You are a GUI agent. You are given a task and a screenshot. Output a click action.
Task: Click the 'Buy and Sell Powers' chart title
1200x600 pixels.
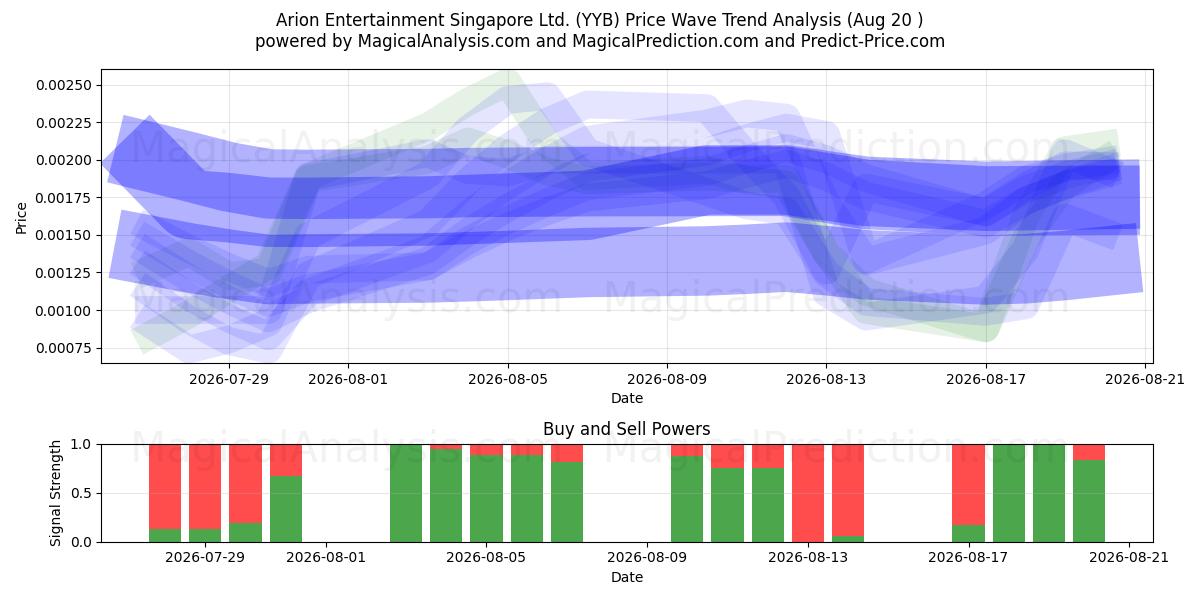click(x=627, y=429)
